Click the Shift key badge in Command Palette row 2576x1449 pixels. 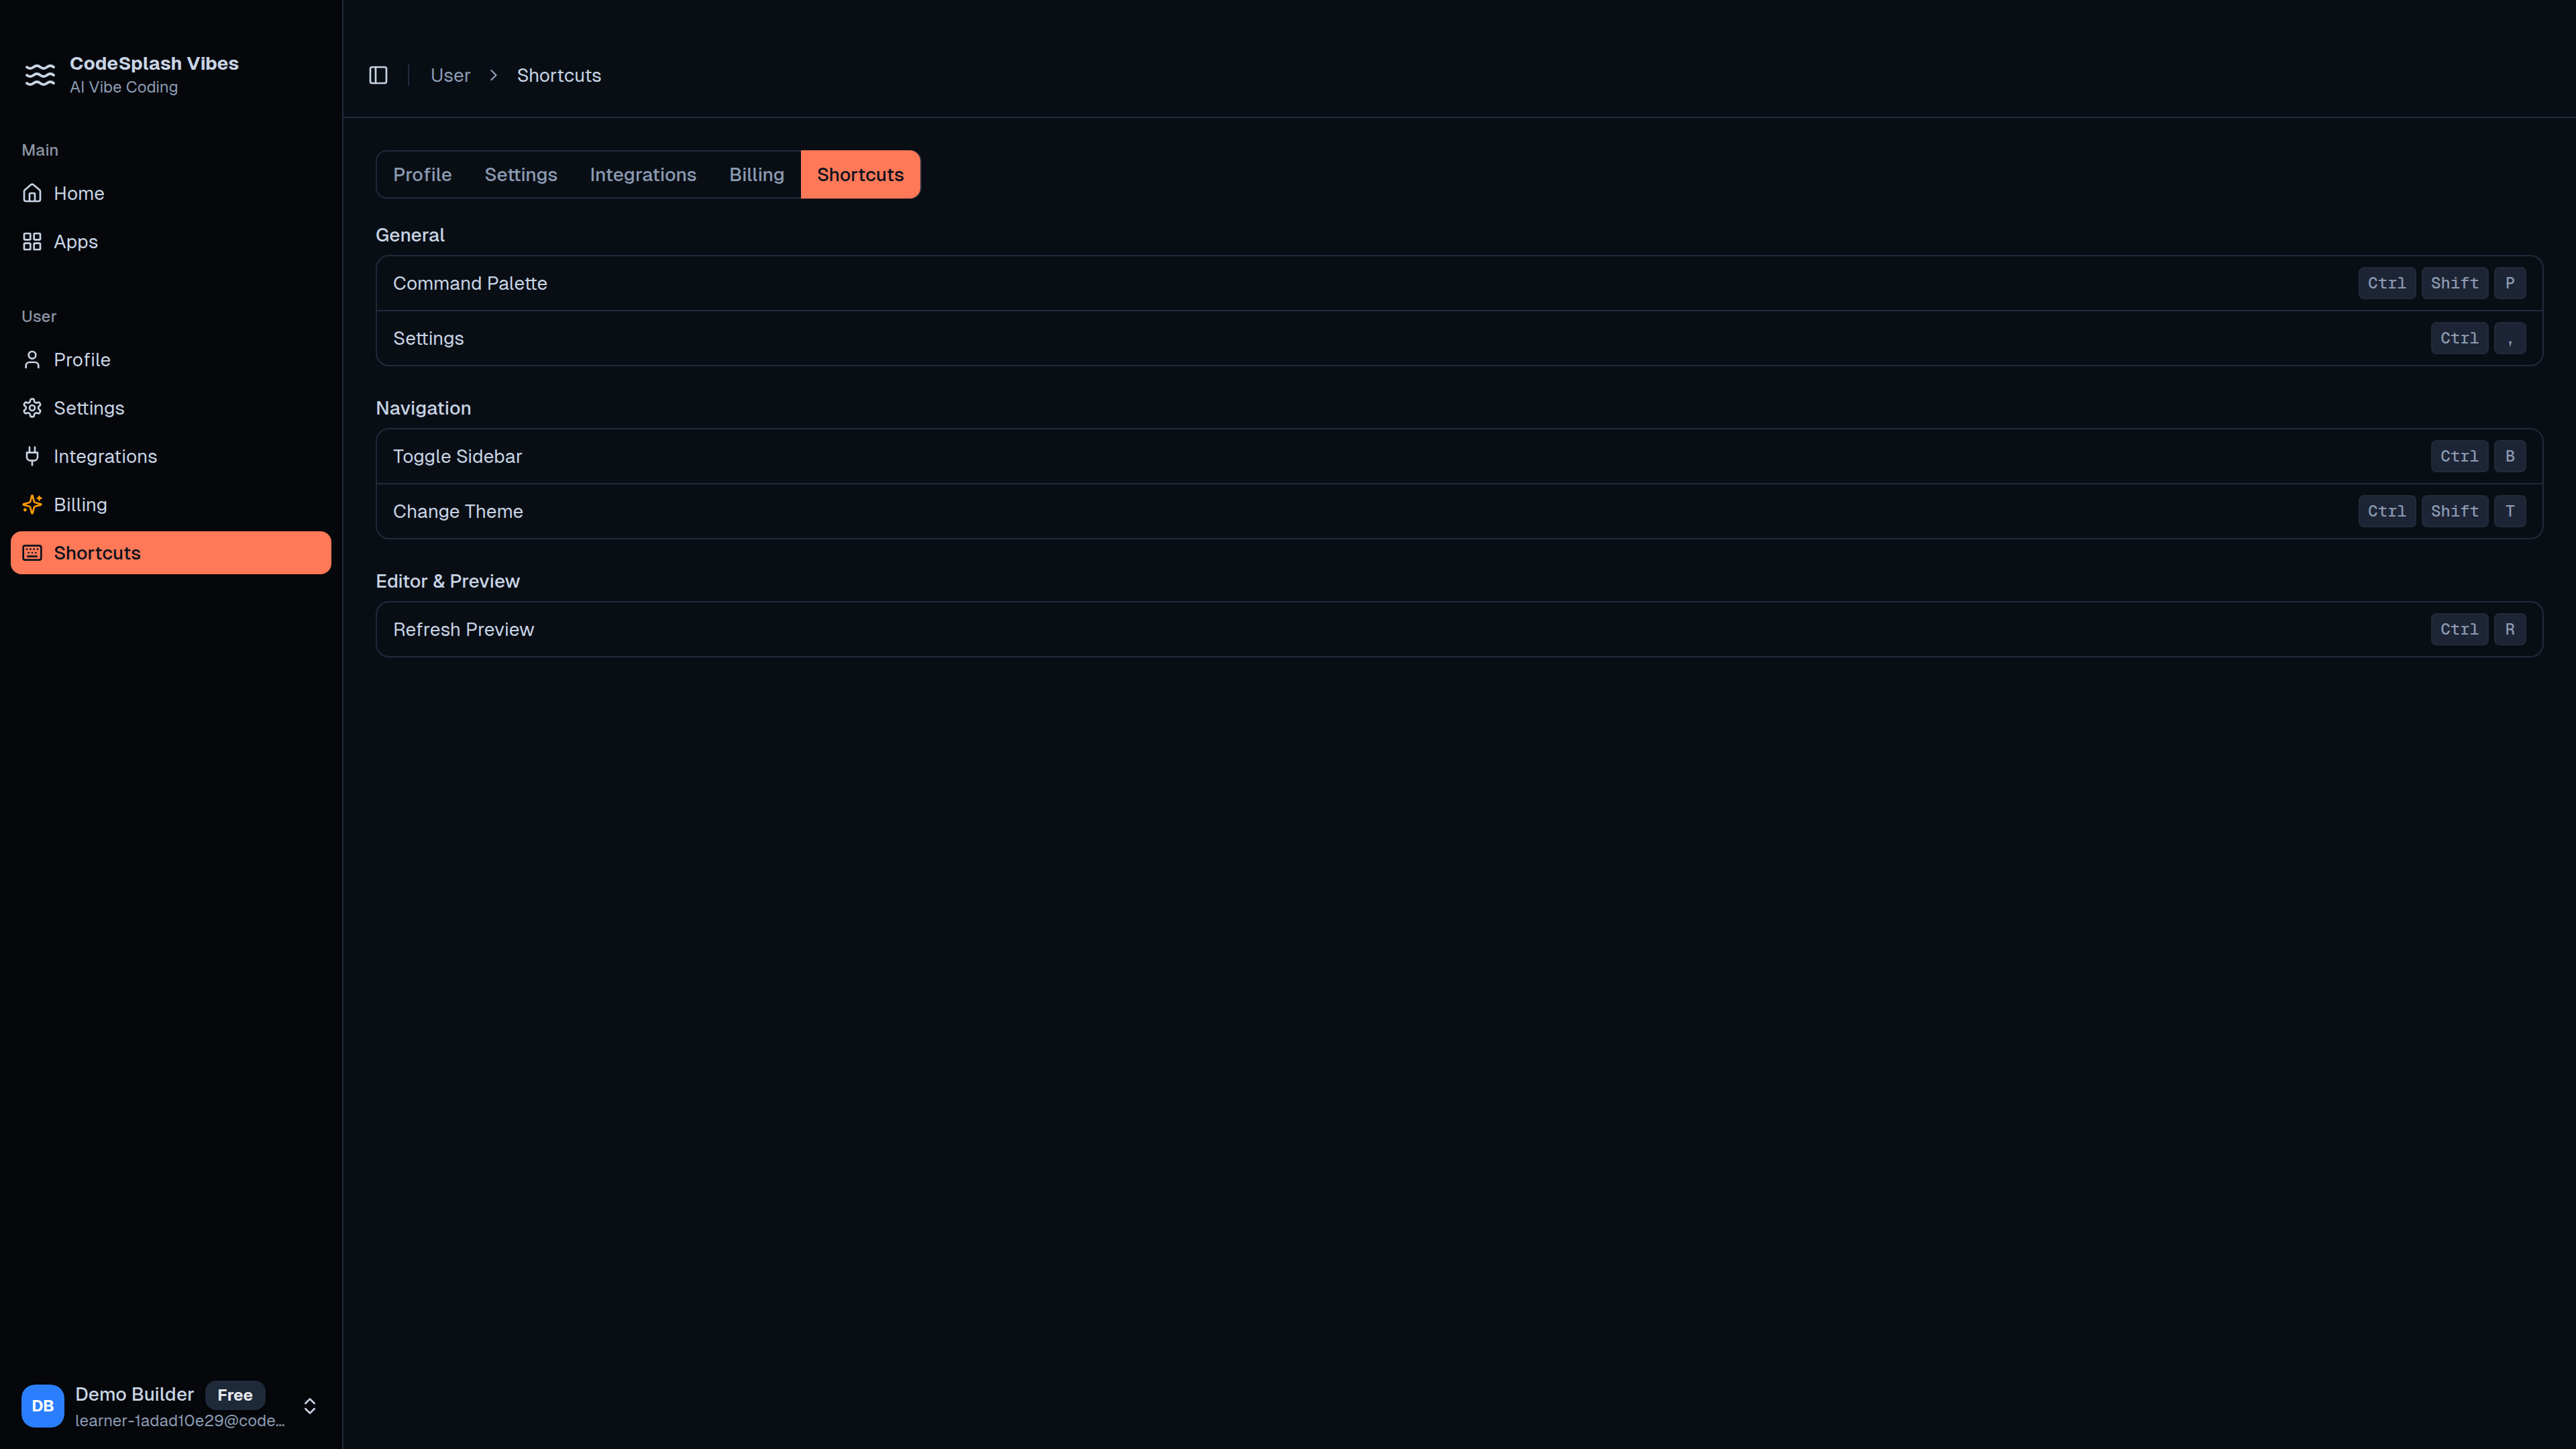(x=2455, y=283)
